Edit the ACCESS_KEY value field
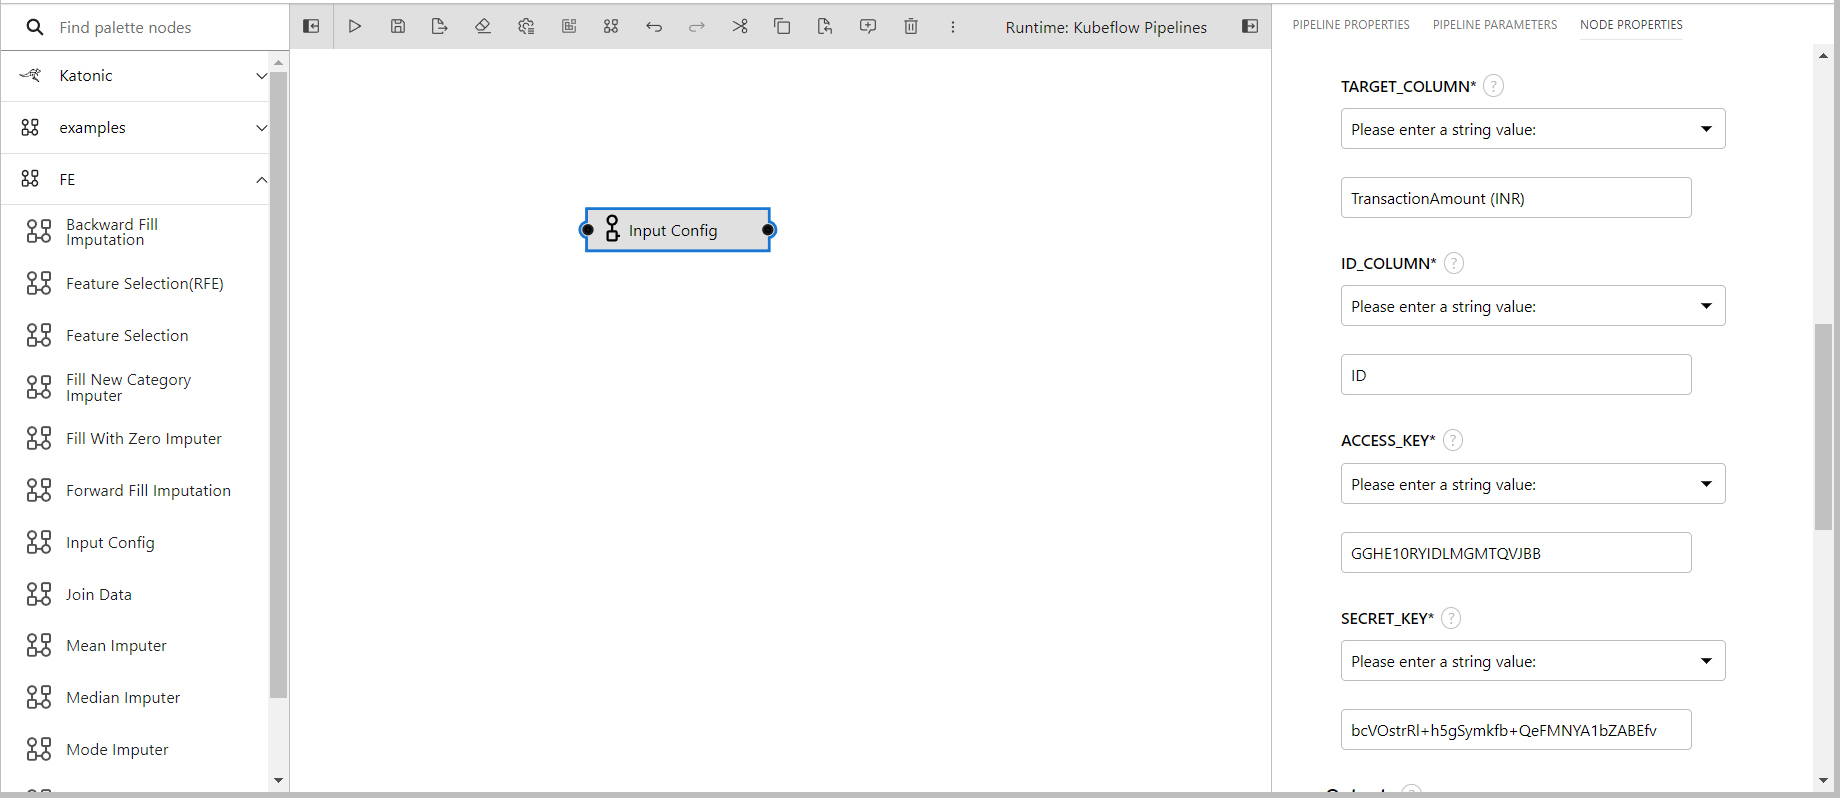The image size is (1840, 798). tap(1516, 553)
